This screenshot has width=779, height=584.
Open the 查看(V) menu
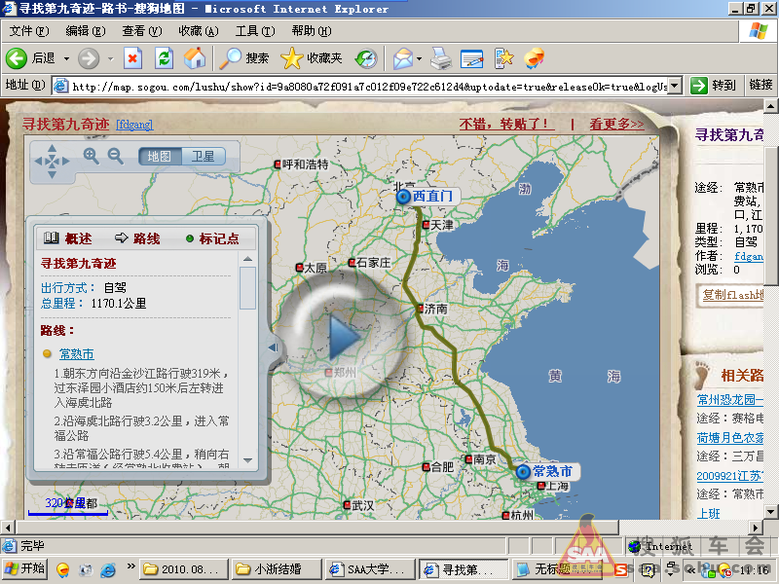tap(142, 31)
